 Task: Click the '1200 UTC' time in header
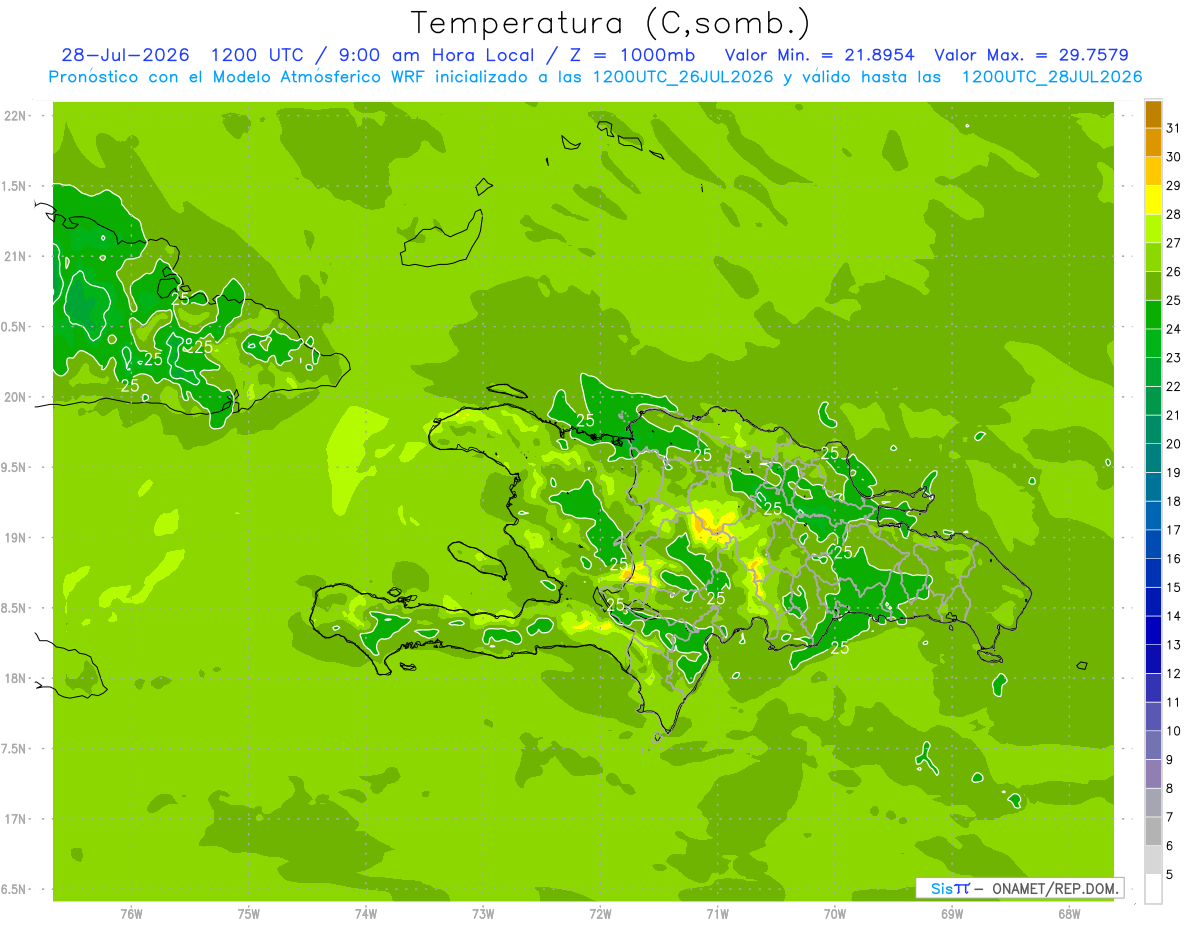coord(256,55)
